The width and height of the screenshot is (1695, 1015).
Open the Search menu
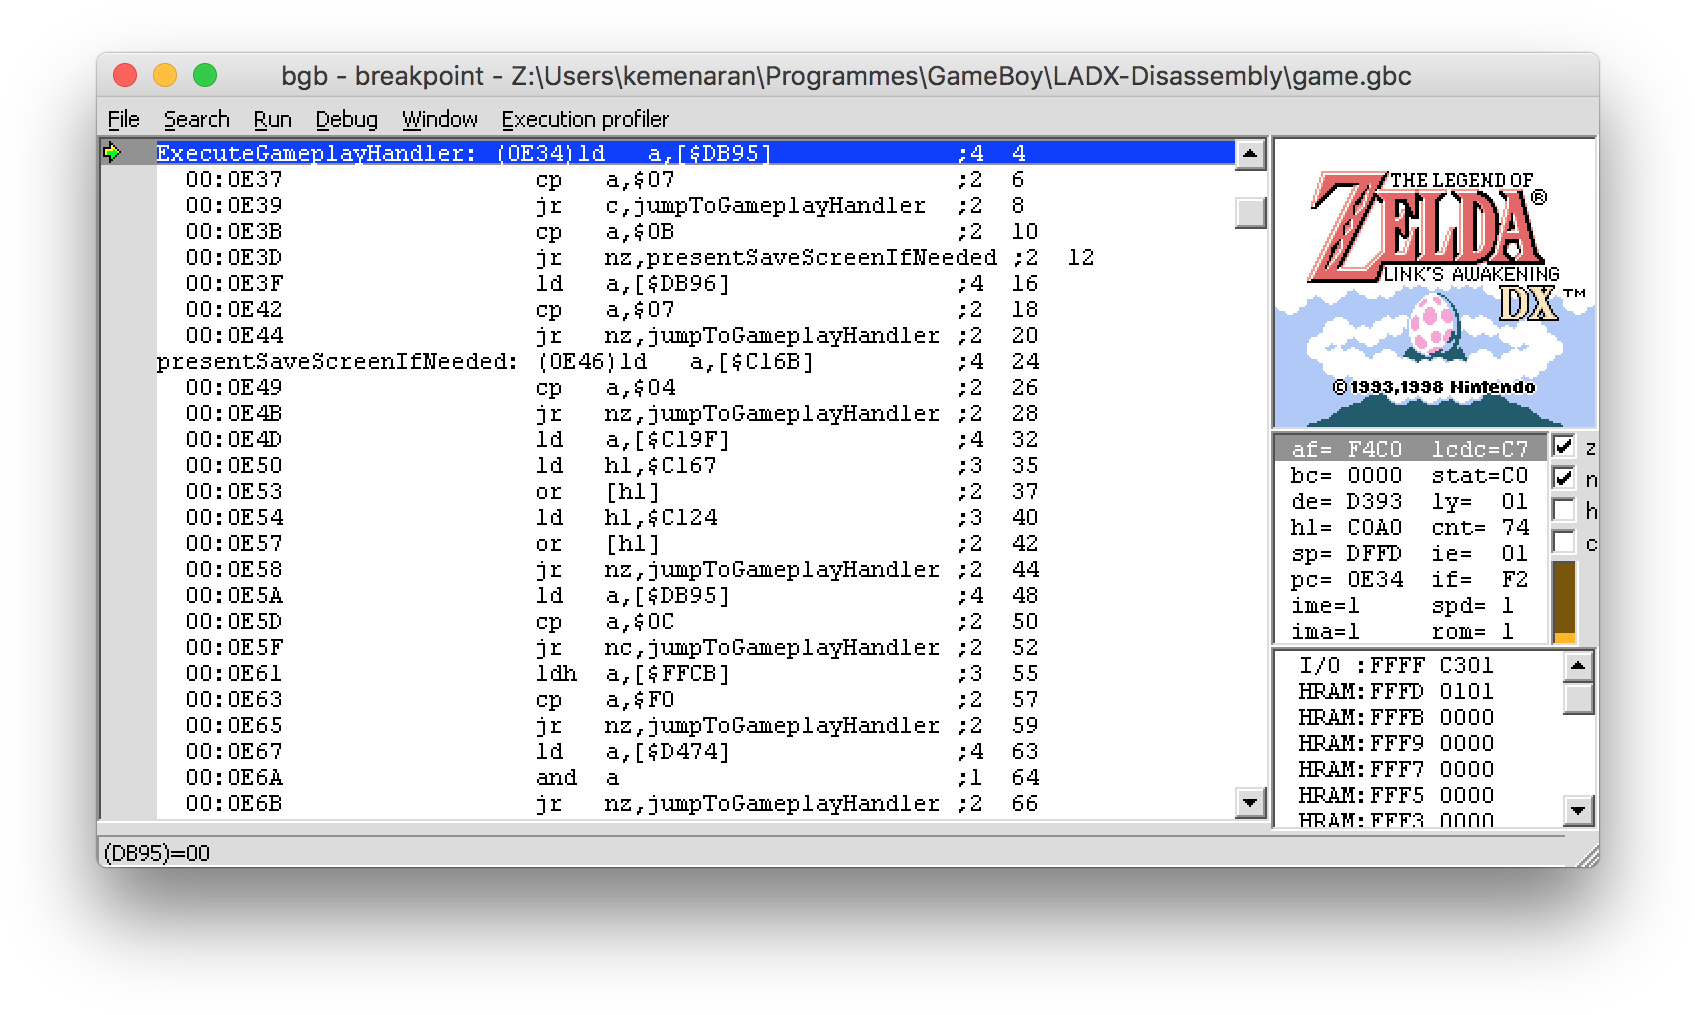coord(196,119)
